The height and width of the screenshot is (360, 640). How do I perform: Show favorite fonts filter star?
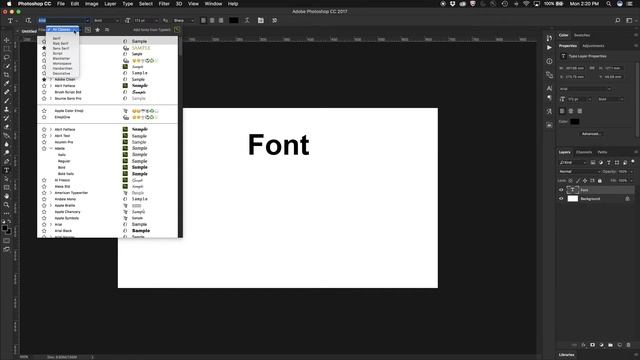click(97, 30)
